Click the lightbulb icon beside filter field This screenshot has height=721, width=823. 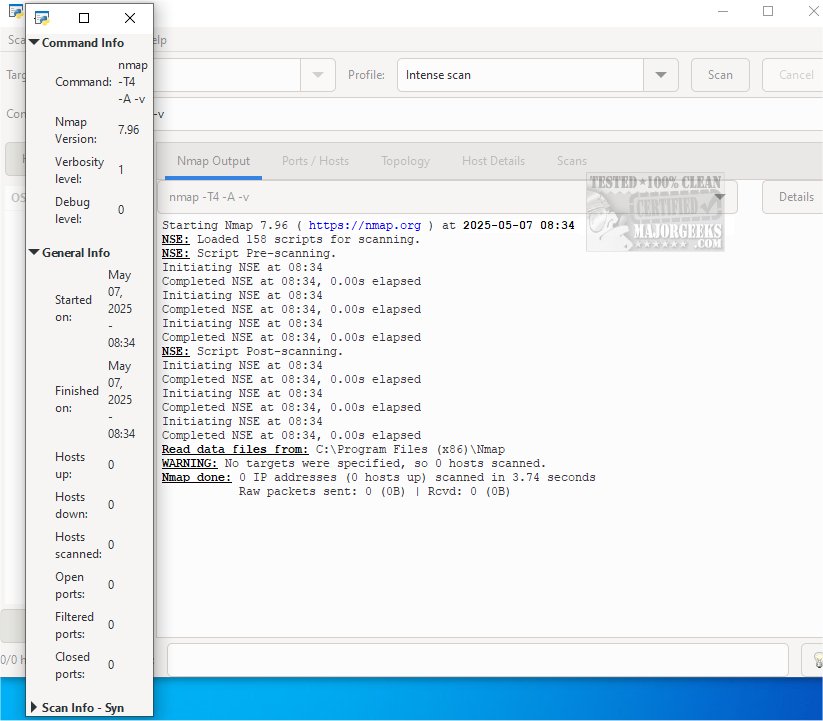coord(817,660)
